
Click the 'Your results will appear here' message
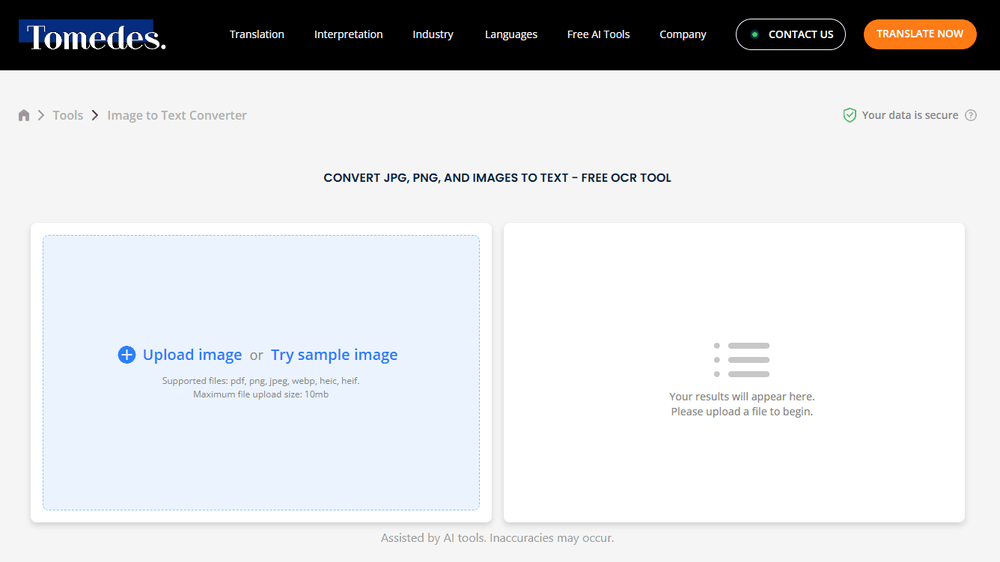tap(741, 397)
